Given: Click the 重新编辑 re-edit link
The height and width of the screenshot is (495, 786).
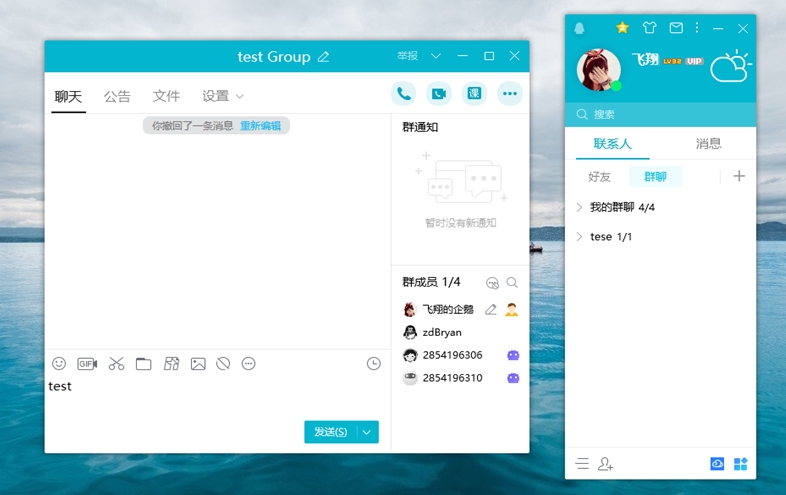Looking at the screenshot, I should point(262,126).
